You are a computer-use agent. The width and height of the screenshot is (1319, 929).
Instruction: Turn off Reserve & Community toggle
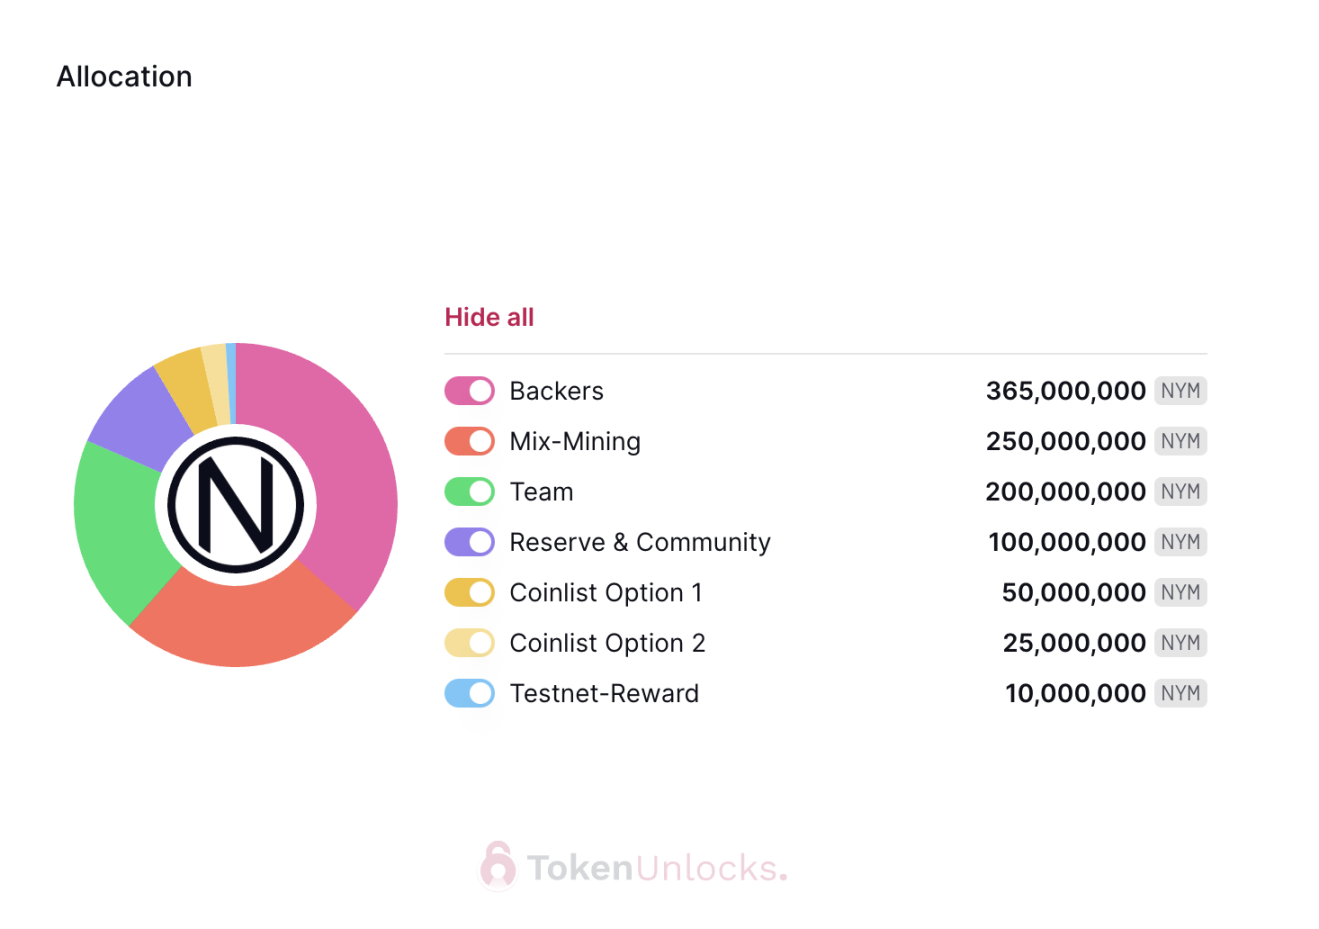coord(469,542)
